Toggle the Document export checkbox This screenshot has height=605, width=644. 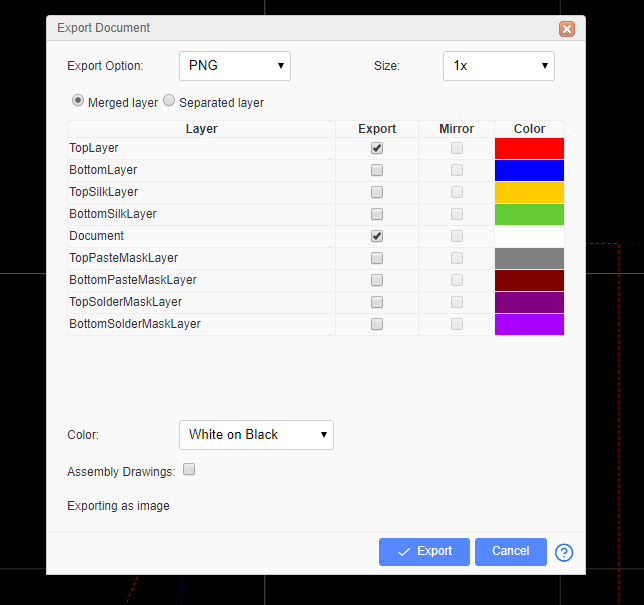[377, 236]
